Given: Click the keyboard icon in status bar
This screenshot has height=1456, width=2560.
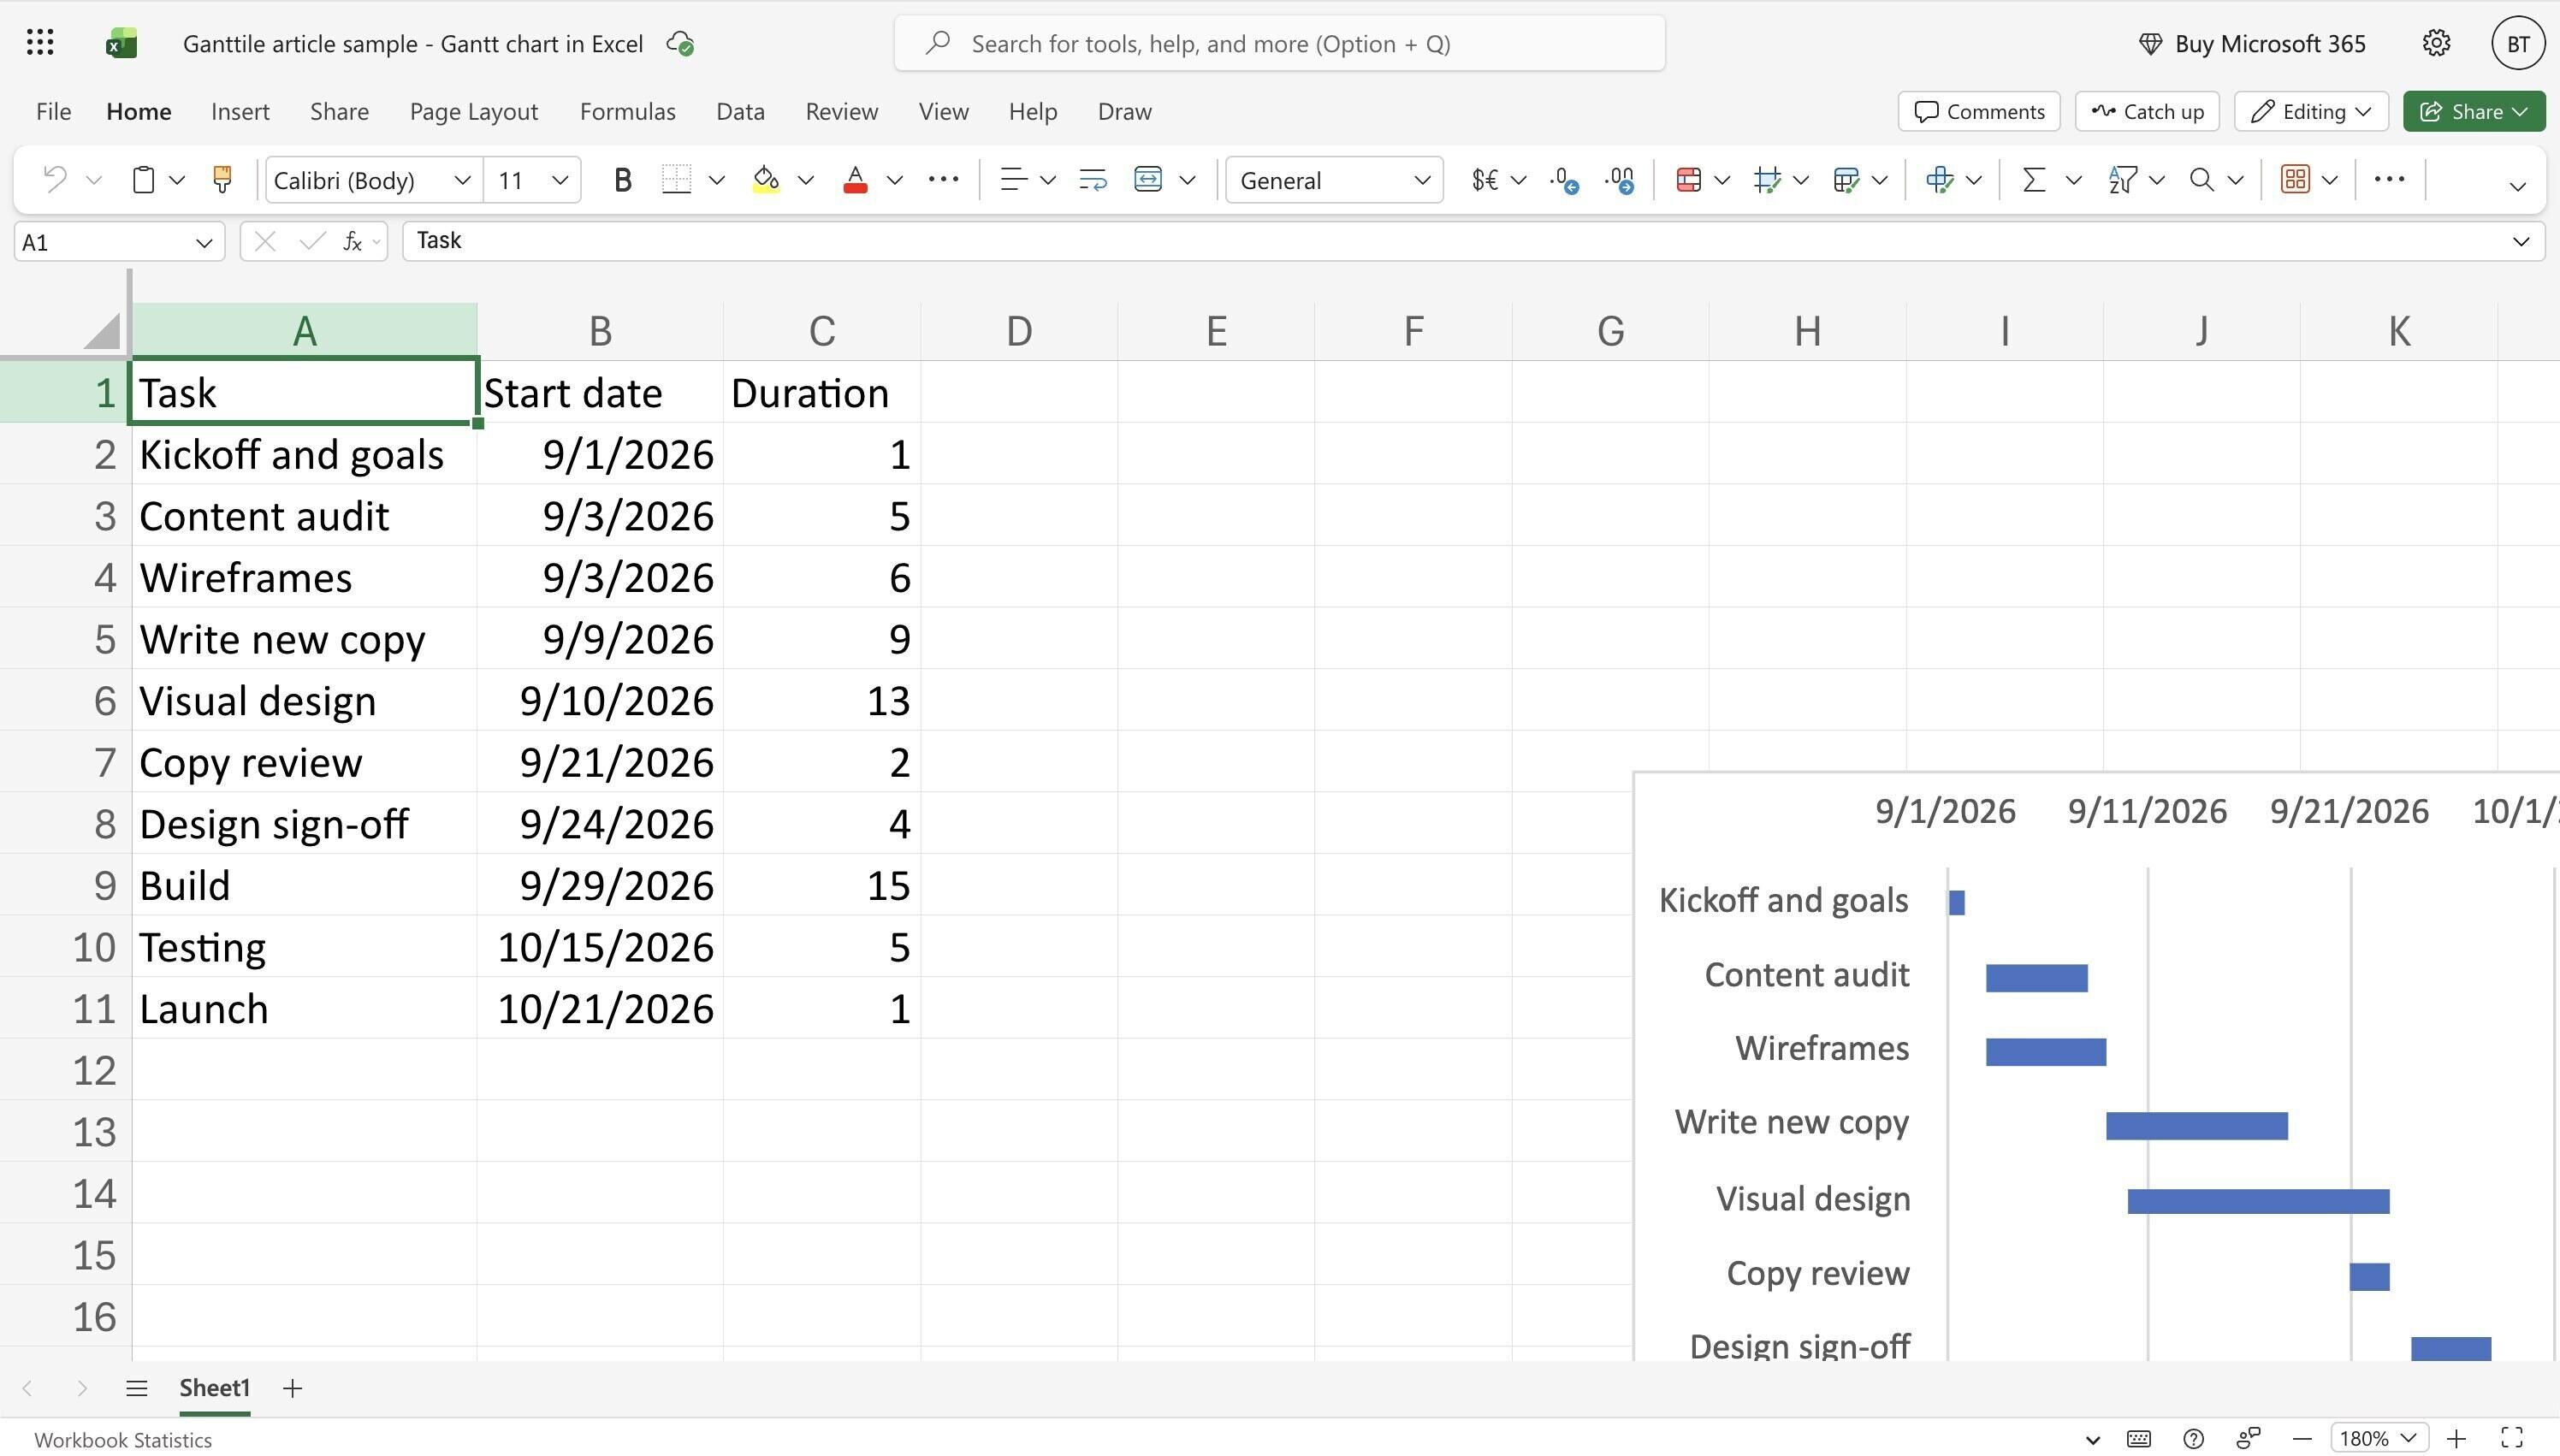Looking at the screenshot, I should pyautogui.click(x=2139, y=1438).
